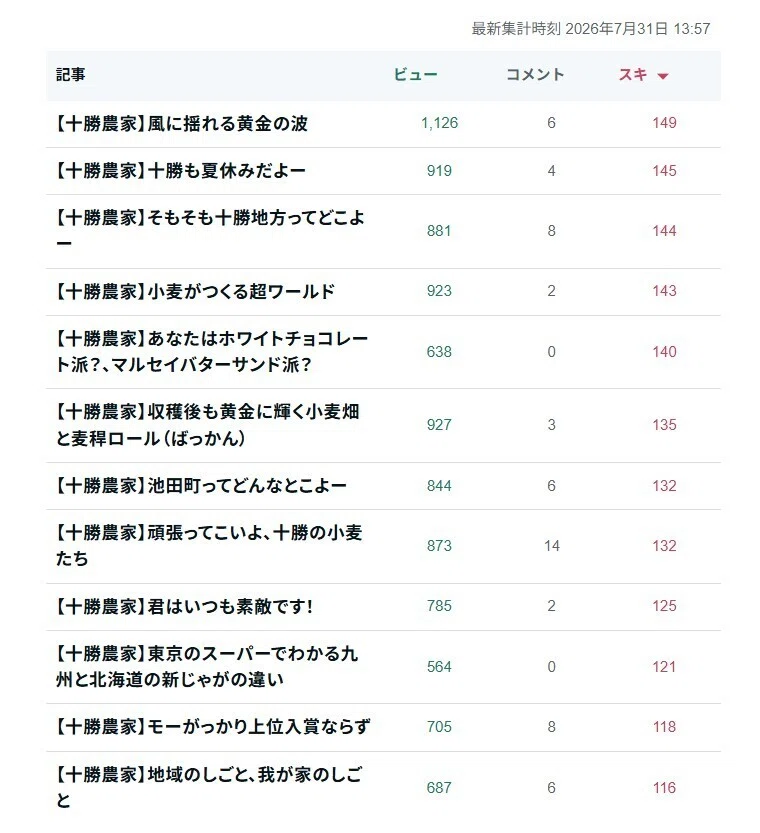The width and height of the screenshot is (760, 833).
Task: Open article 池田町ってどんなとこよー
Action: coord(201,486)
